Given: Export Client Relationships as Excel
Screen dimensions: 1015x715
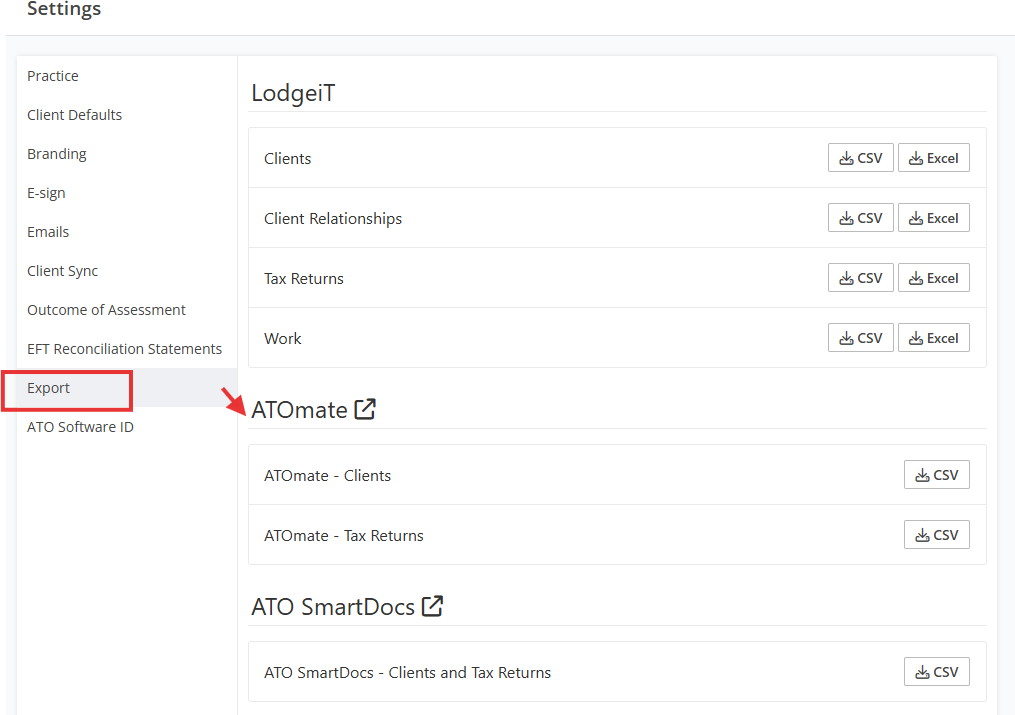Looking at the screenshot, I should pos(933,218).
